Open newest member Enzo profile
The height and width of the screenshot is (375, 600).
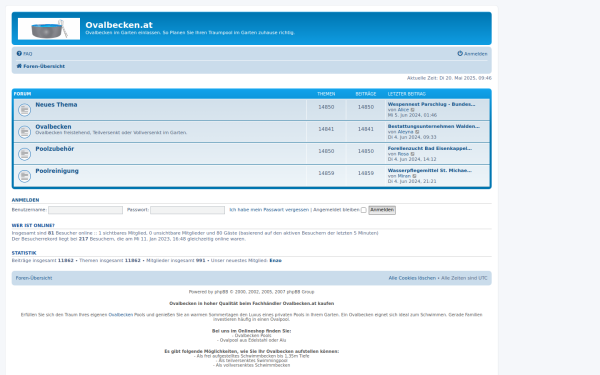coord(276,261)
